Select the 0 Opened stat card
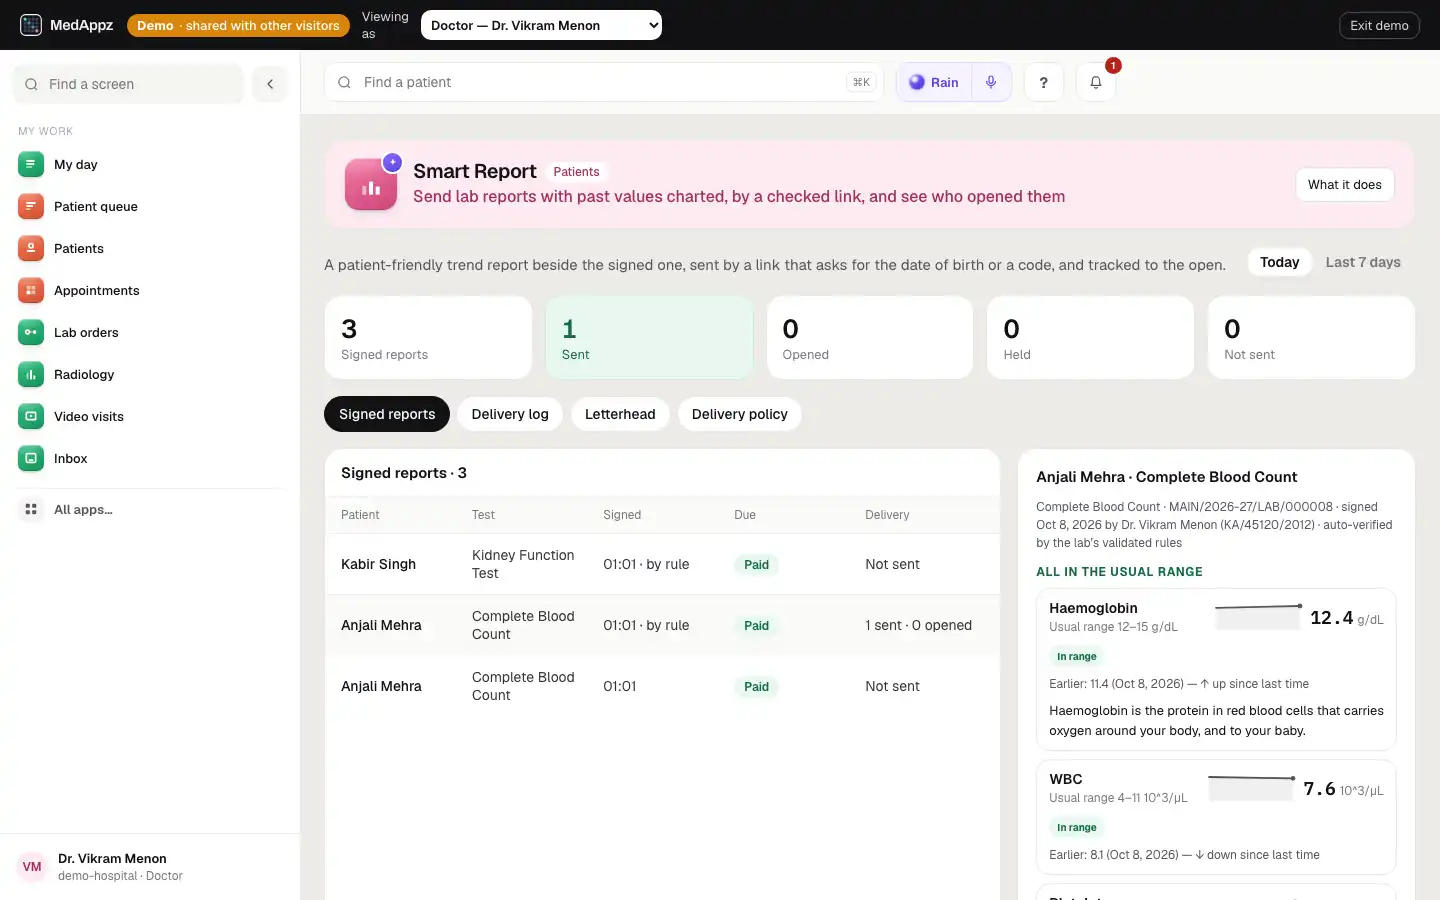Viewport: 1440px width, 900px height. (870, 337)
